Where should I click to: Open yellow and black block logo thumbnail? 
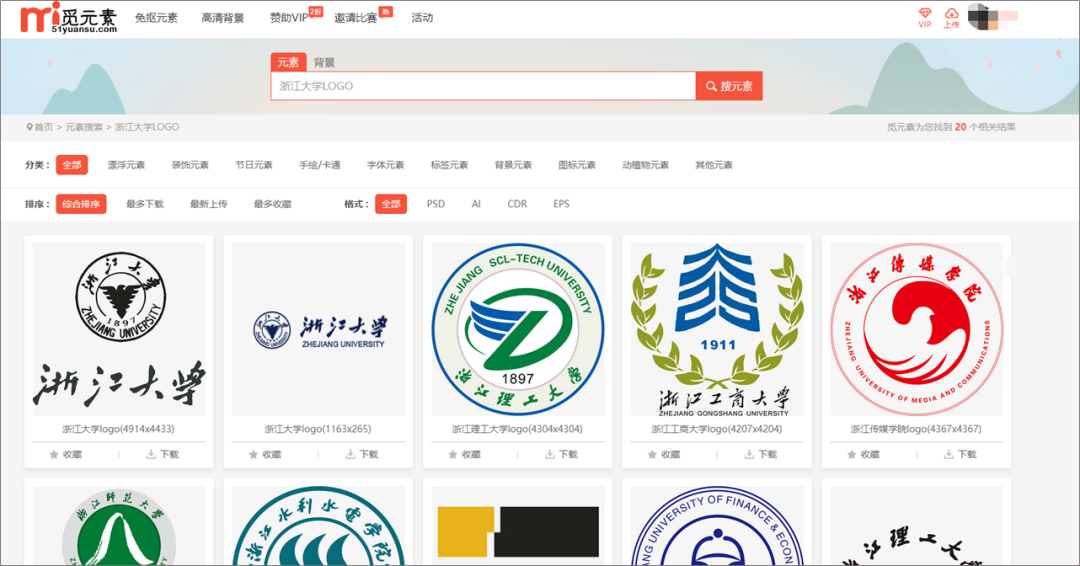click(x=518, y=526)
